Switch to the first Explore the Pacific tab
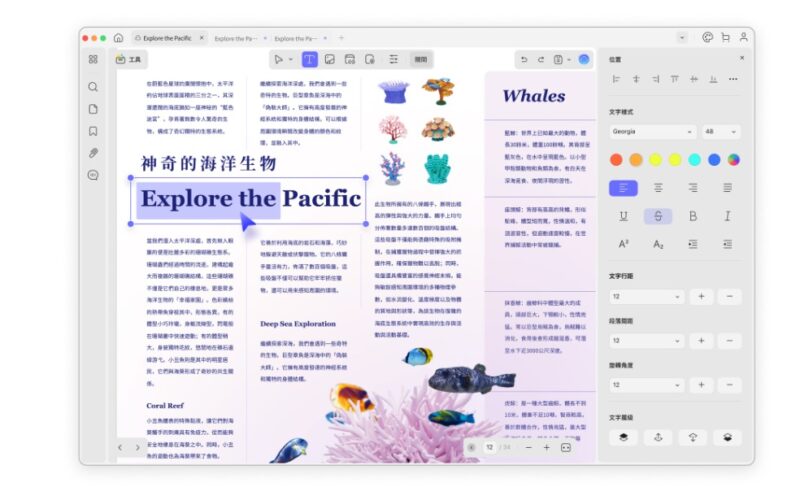 click(x=166, y=38)
